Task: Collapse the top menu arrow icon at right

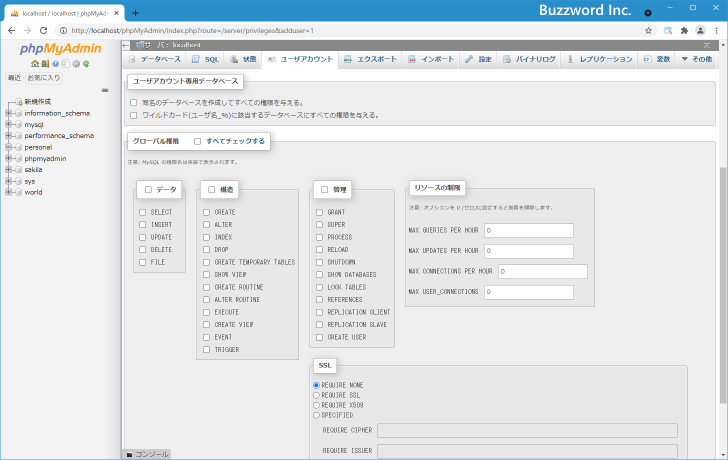Action: click(707, 45)
